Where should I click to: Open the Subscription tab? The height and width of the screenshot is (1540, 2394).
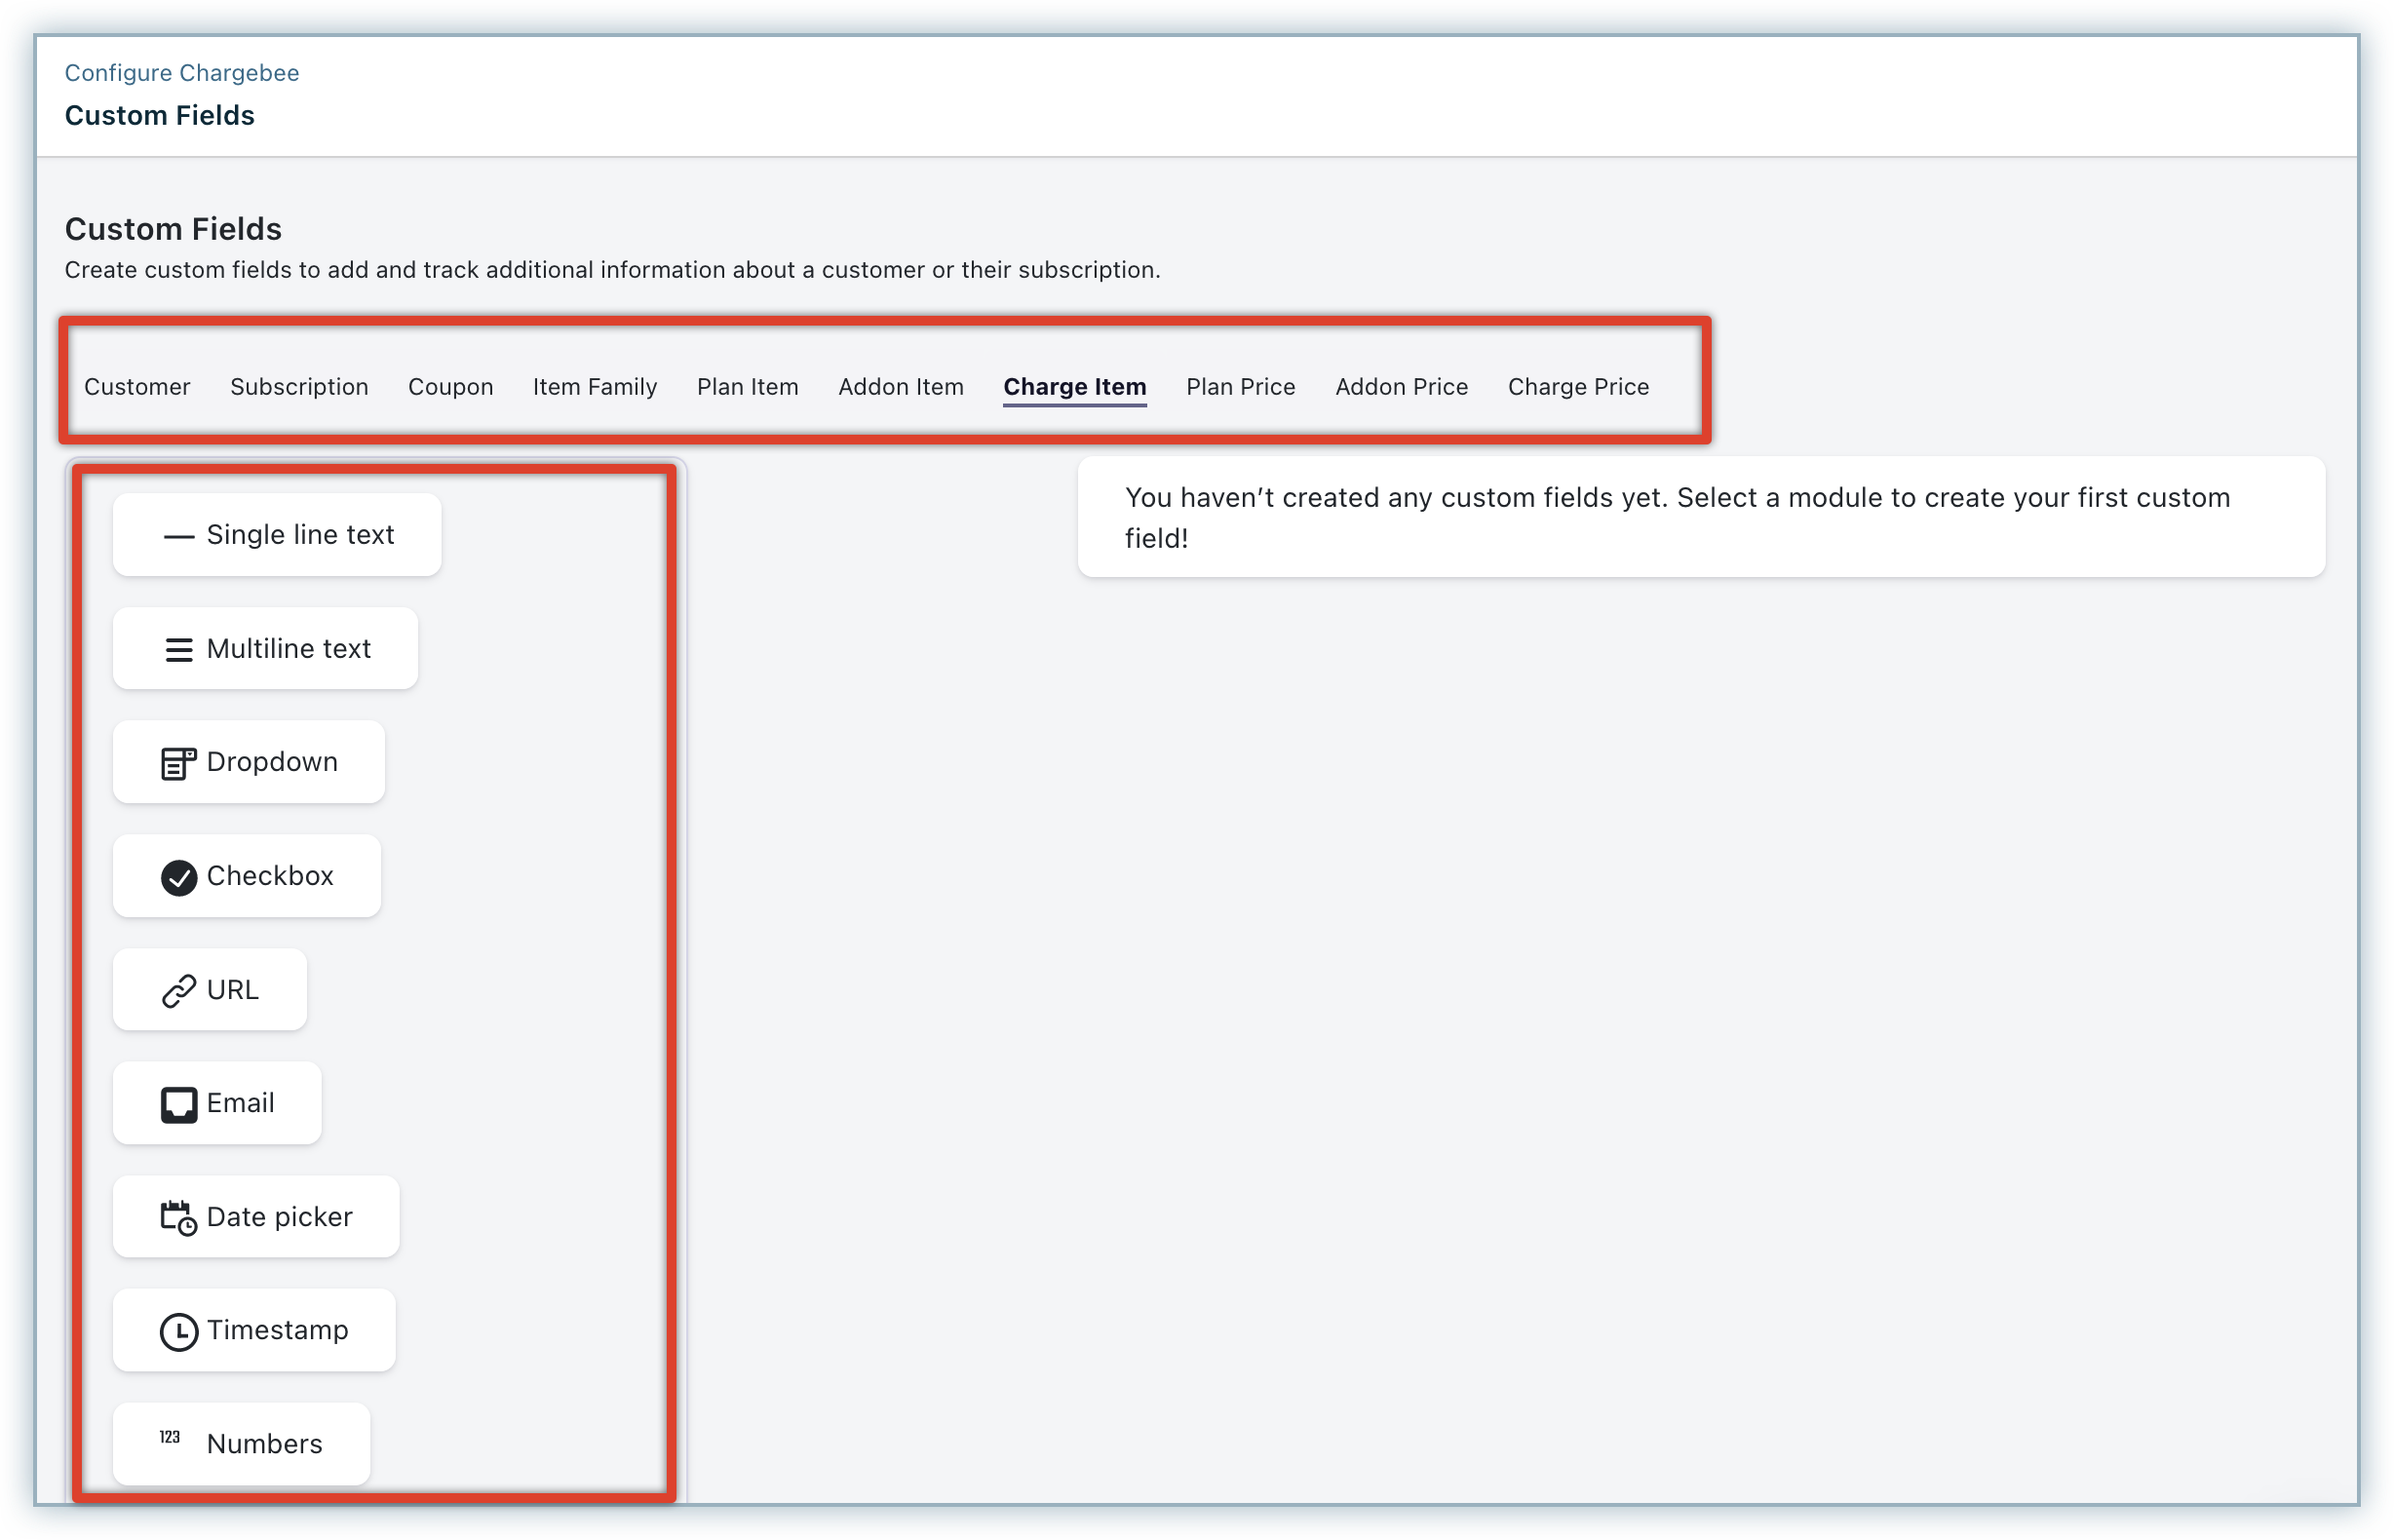pyautogui.click(x=299, y=387)
